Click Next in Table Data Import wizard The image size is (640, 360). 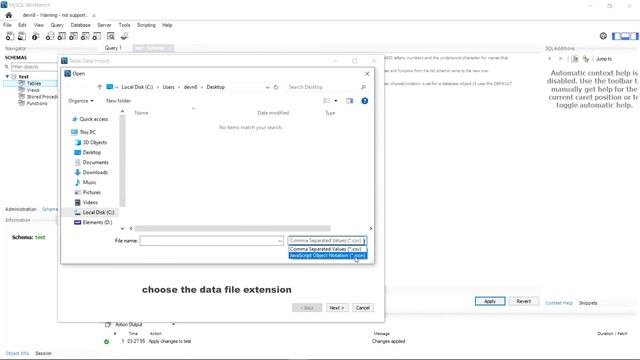pyautogui.click(x=337, y=308)
